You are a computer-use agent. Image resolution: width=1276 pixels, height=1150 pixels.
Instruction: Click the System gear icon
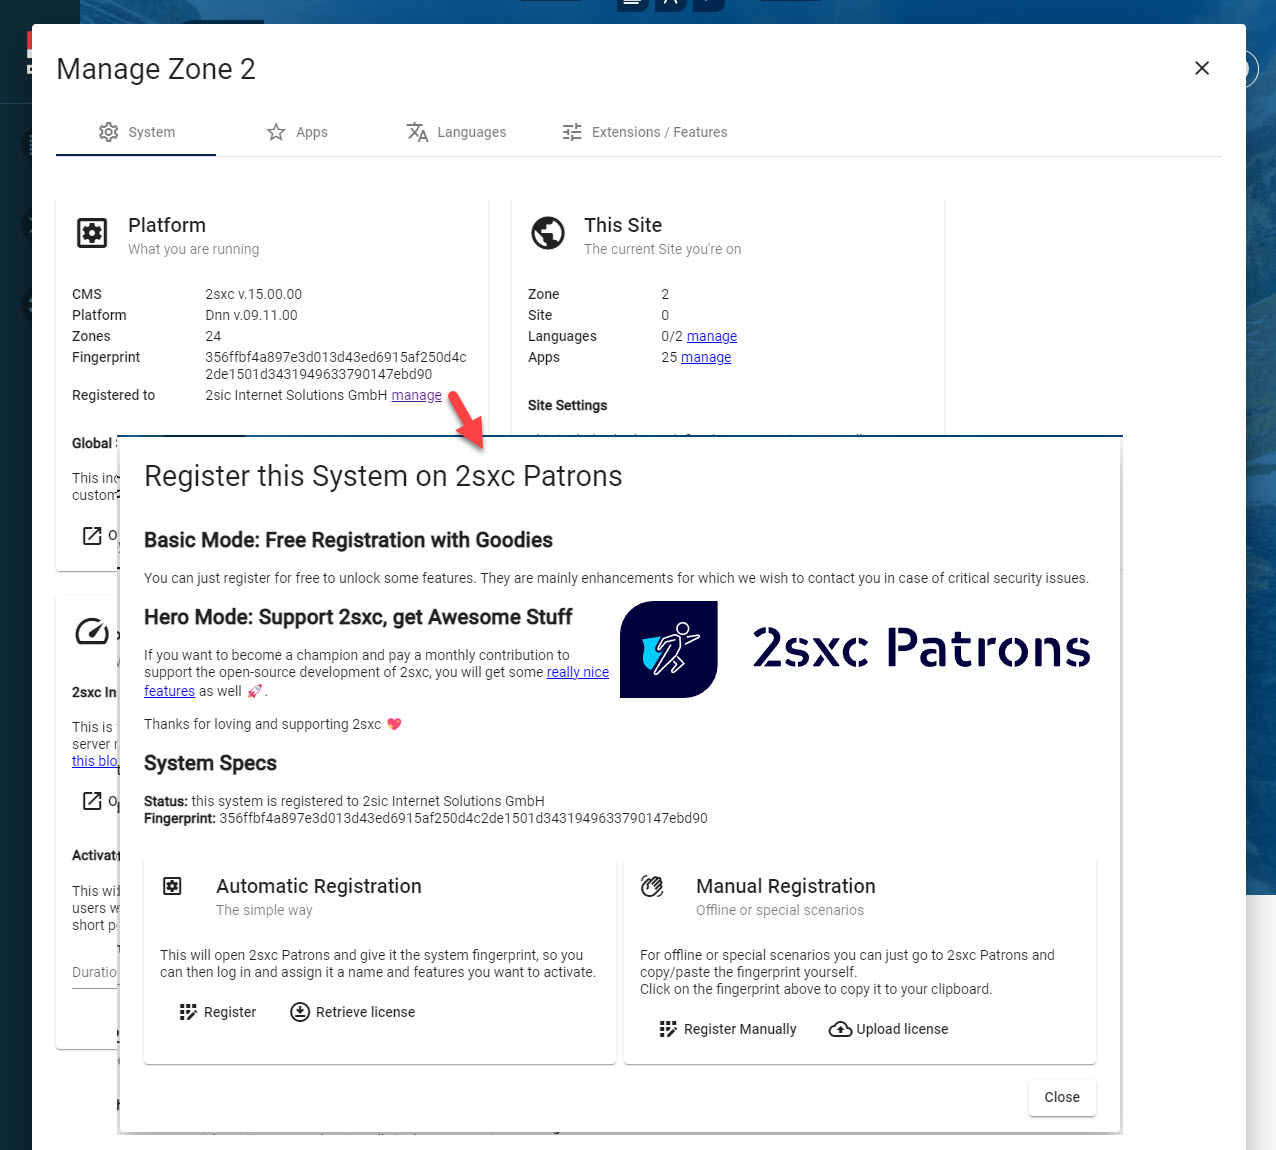[x=108, y=132]
